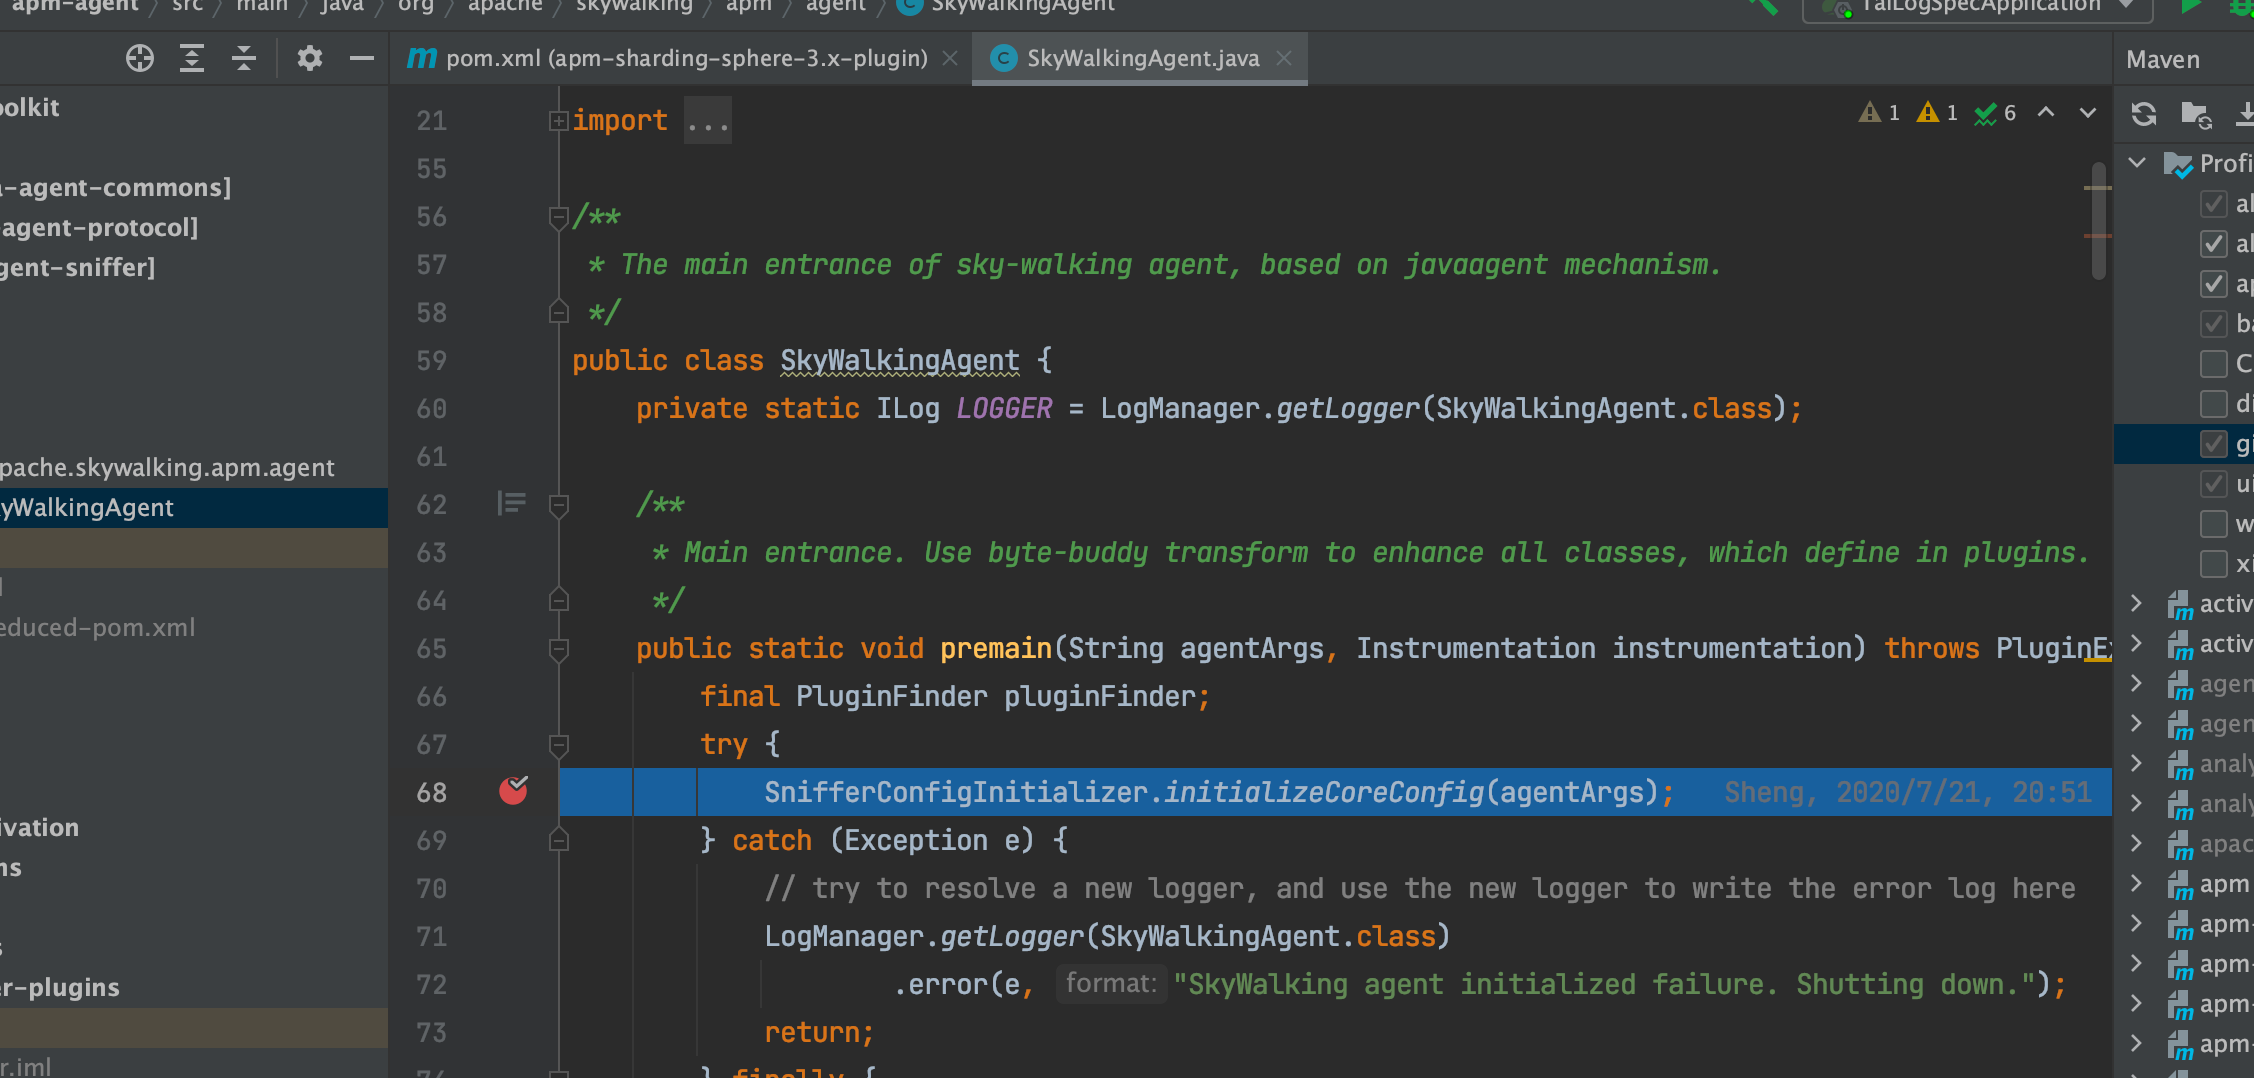Click the SkyWalkingAgent class name declaration
This screenshot has width=2254, height=1078.
pyautogui.click(x=900, y=361)
